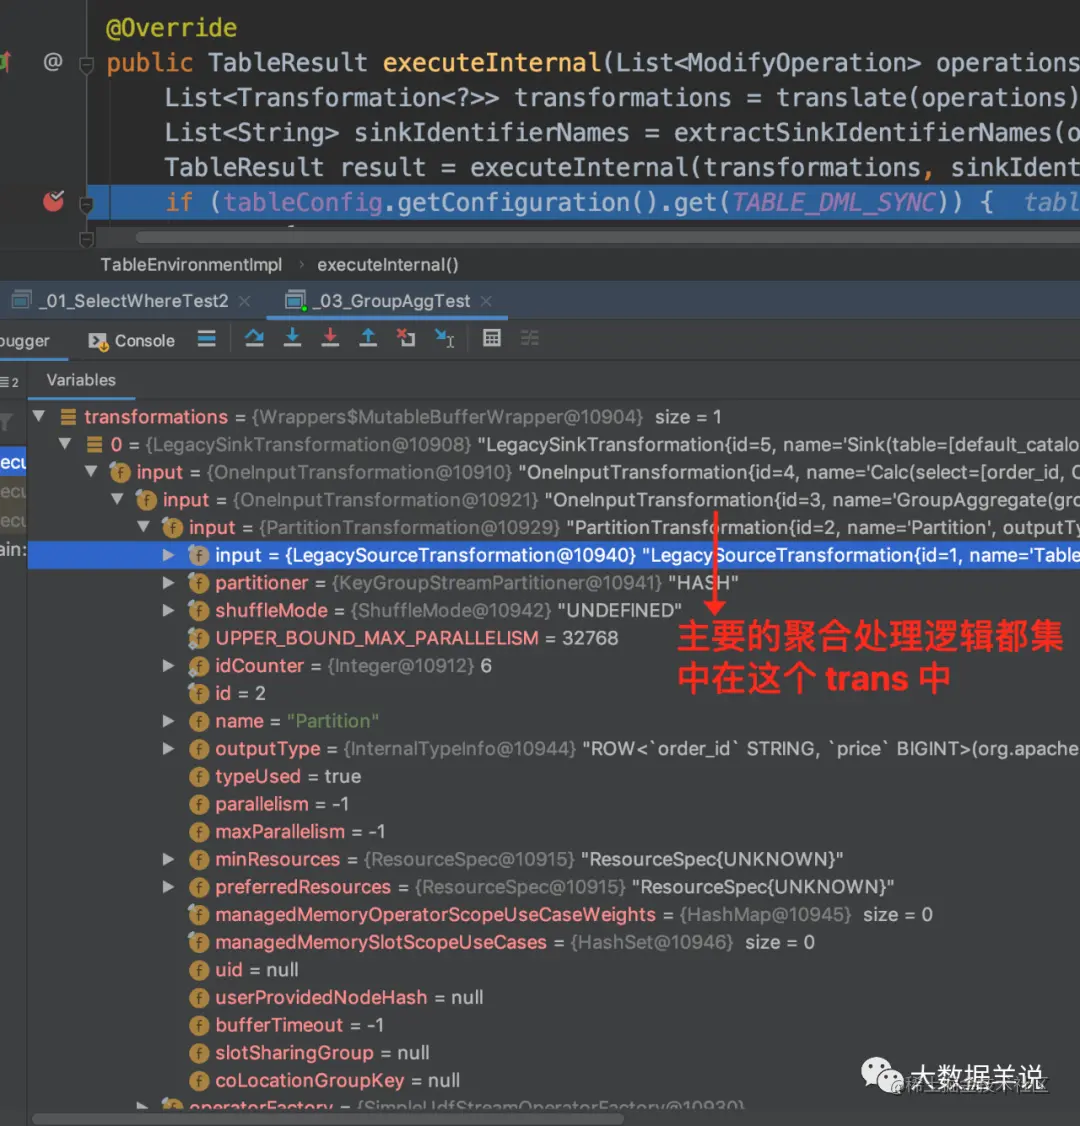Click the Show Execution Point lines icon
Image resolution: width=1080 pixels, height=1126 pixels.
tap(207, 338)
